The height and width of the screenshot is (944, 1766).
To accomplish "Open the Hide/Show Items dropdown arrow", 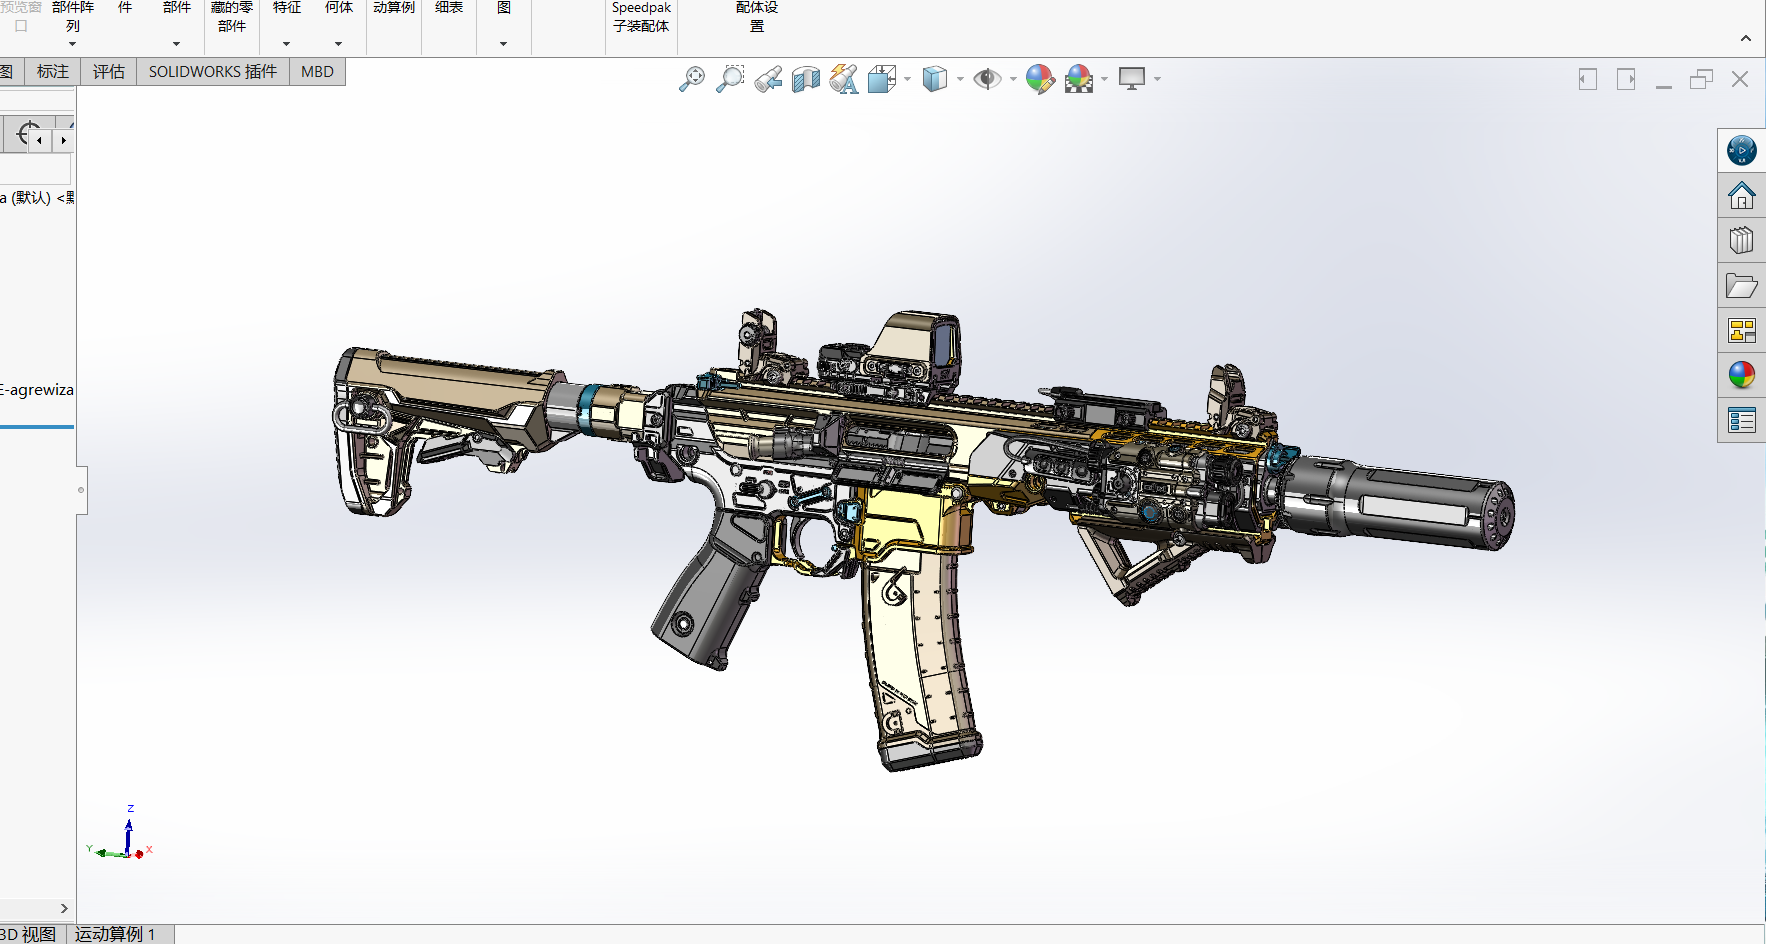I will (1013, 79).
